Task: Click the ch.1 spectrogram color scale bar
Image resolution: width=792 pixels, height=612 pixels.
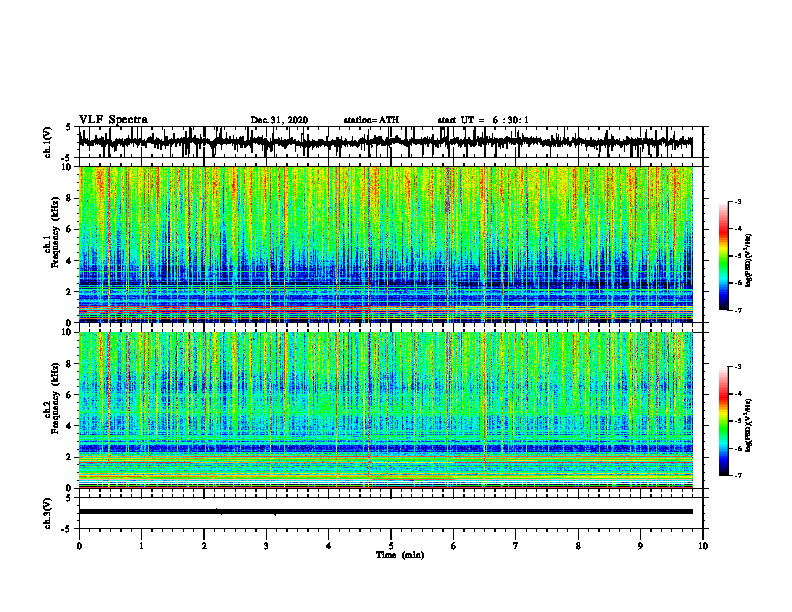Action: pyautogui.click(x=723, y=256)
